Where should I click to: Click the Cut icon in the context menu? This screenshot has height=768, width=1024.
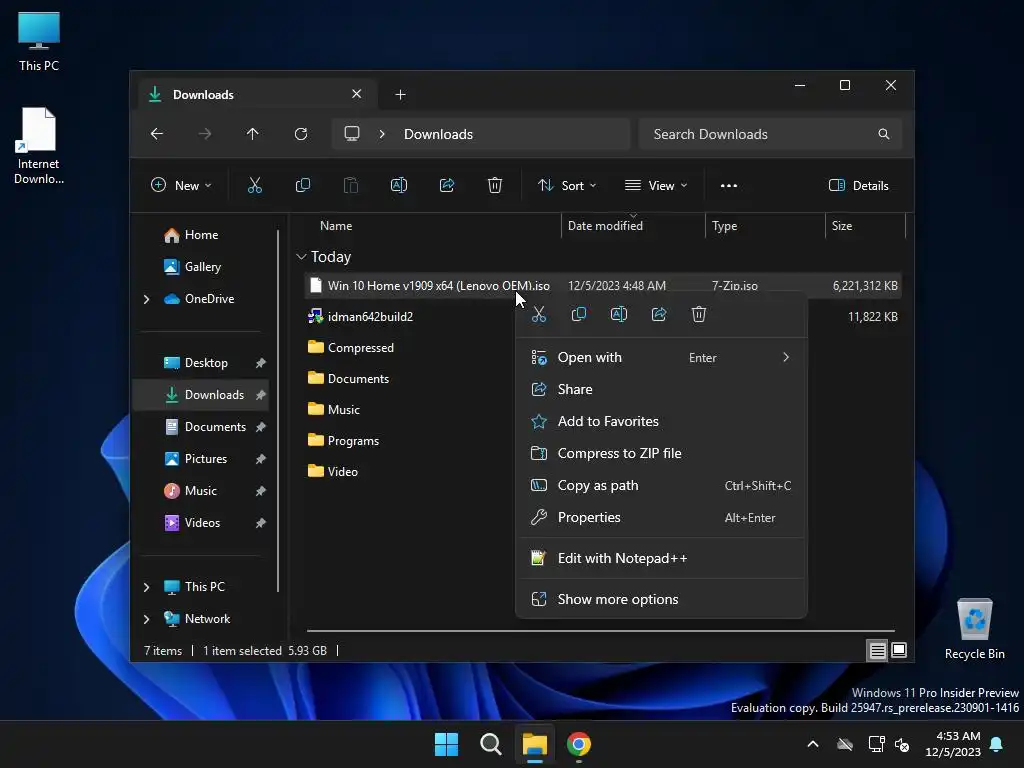pos(539,315)
